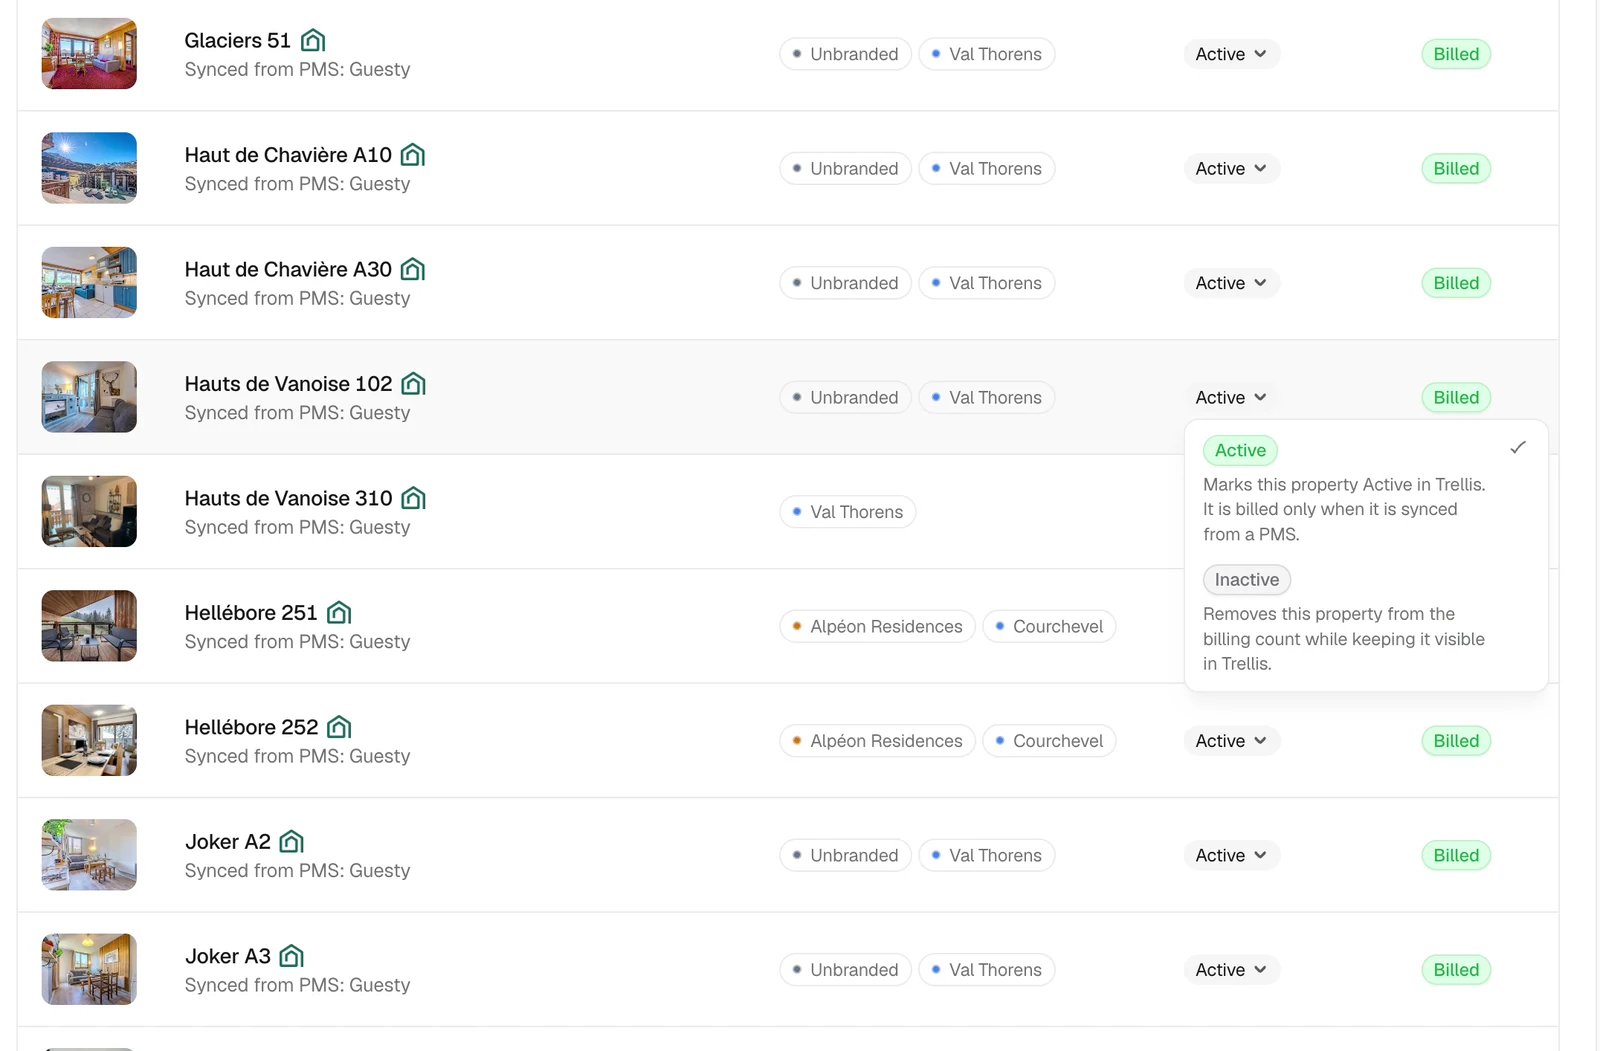Click the house icon beside Joker A3
1600x1051 pixels.
(x=292, y=956)
